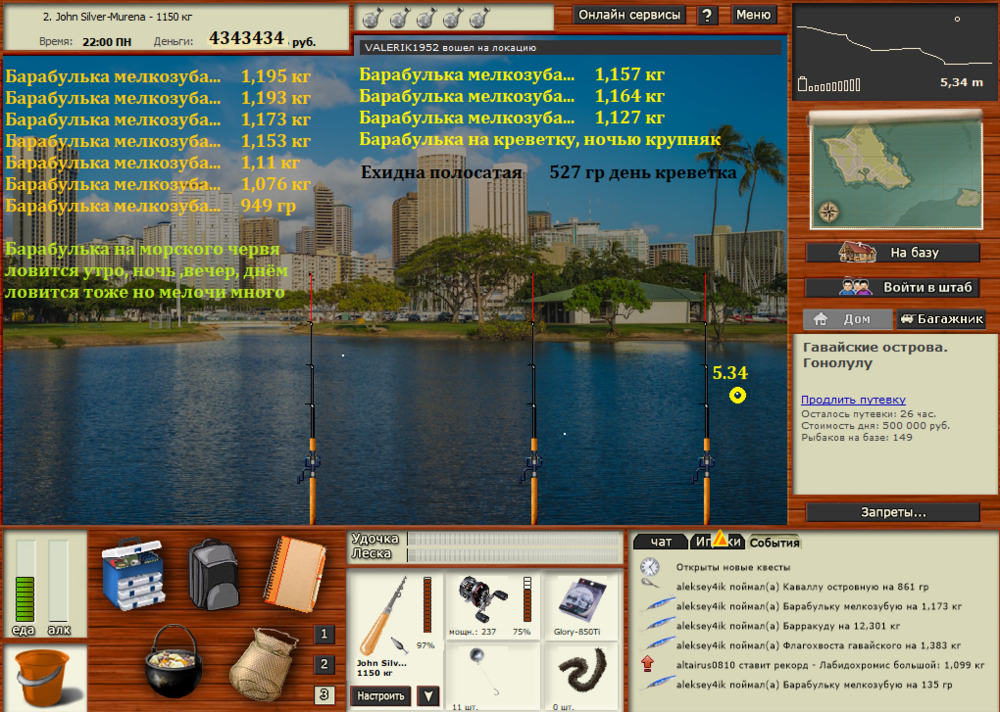Click the rod wear indicator at 97%
Screen dimensions: 1000x712
(x=427, y=604)
